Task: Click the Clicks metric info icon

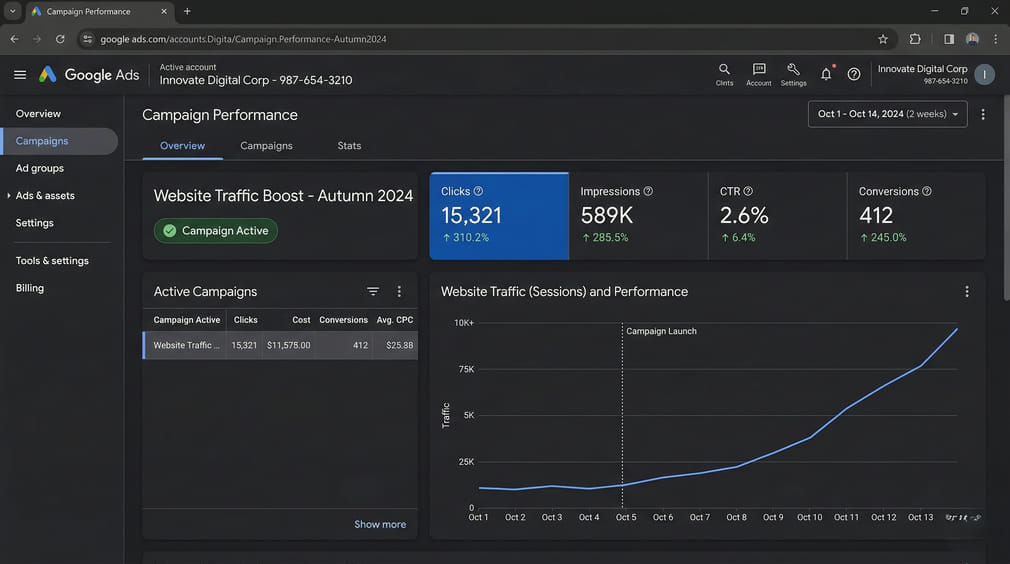Action: (478, 191)
